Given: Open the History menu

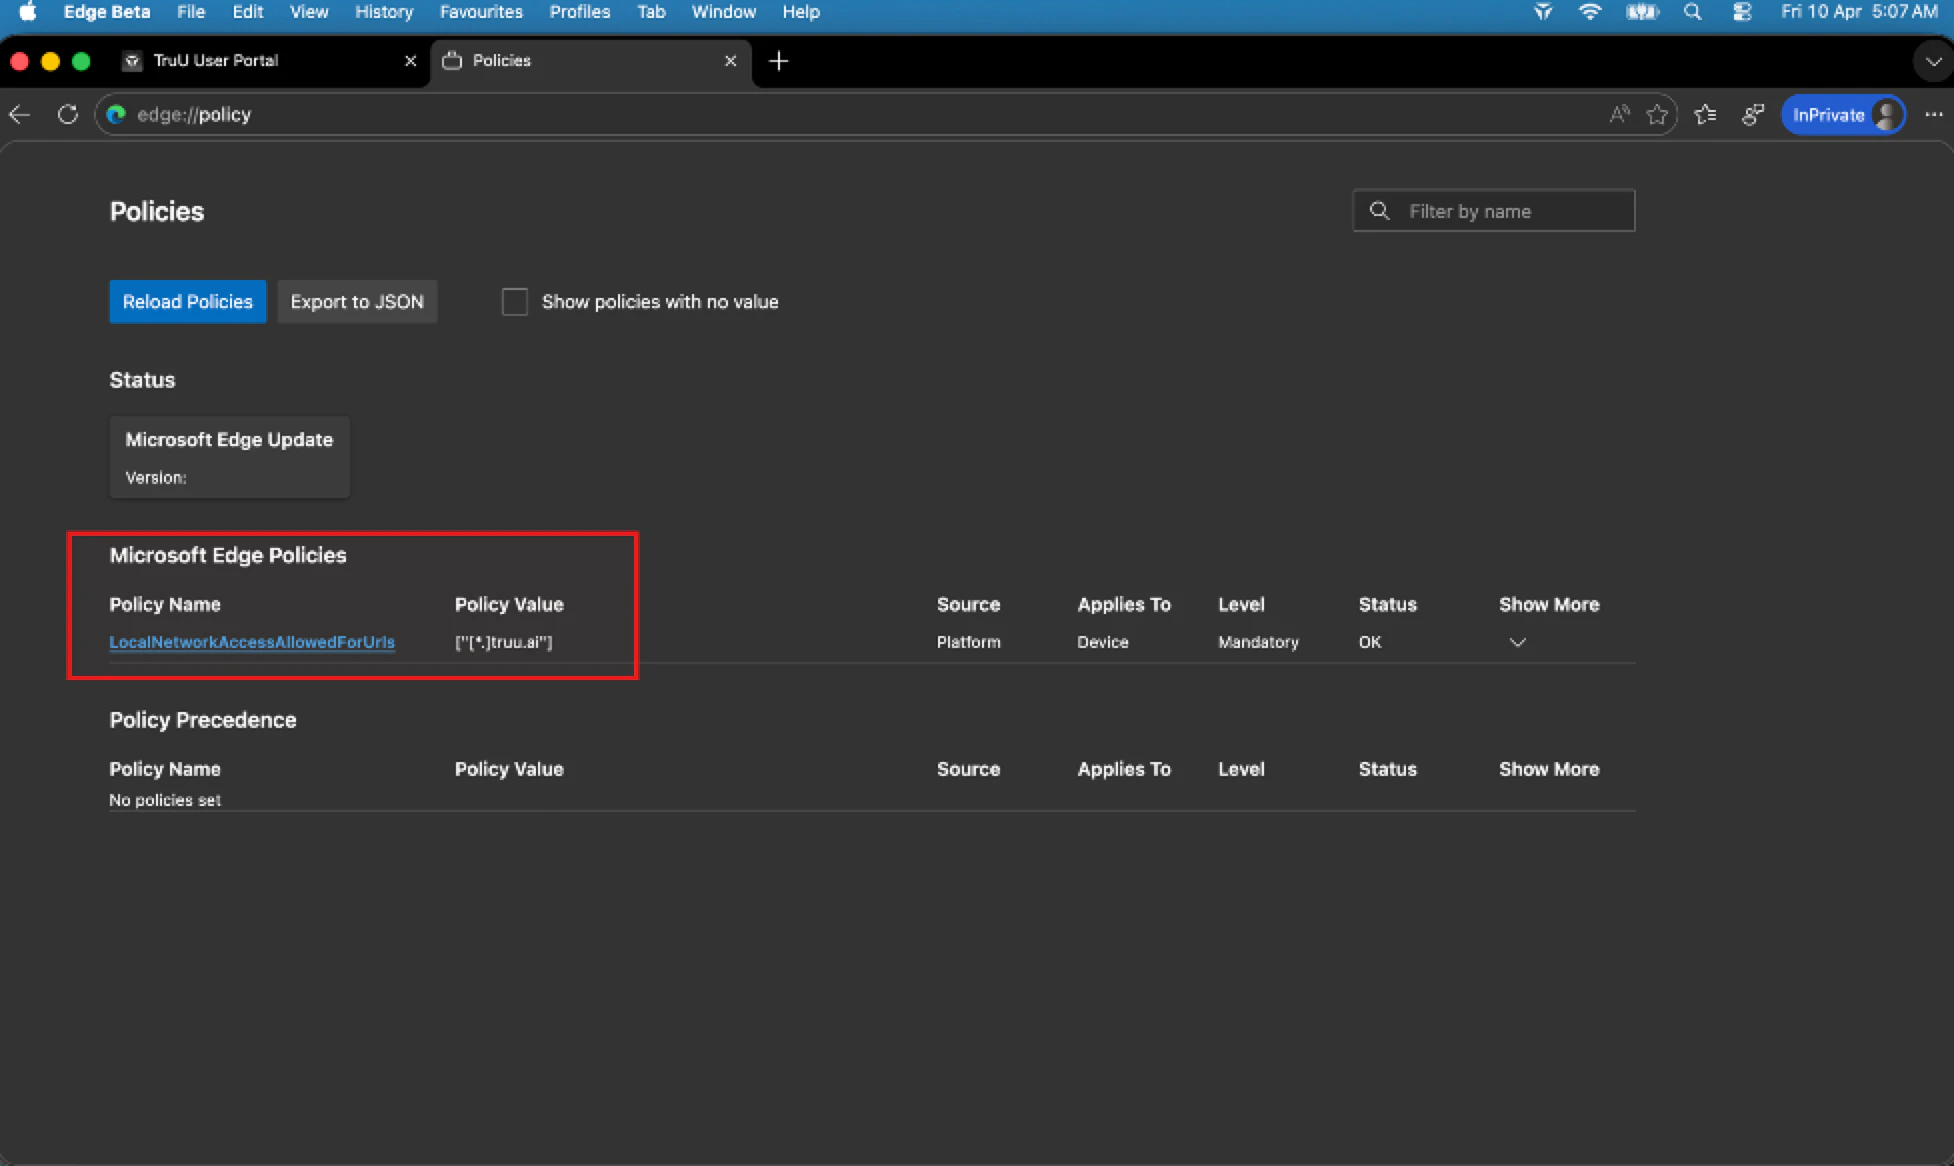Looking at the screenshot, I should [x=383, y=12].
